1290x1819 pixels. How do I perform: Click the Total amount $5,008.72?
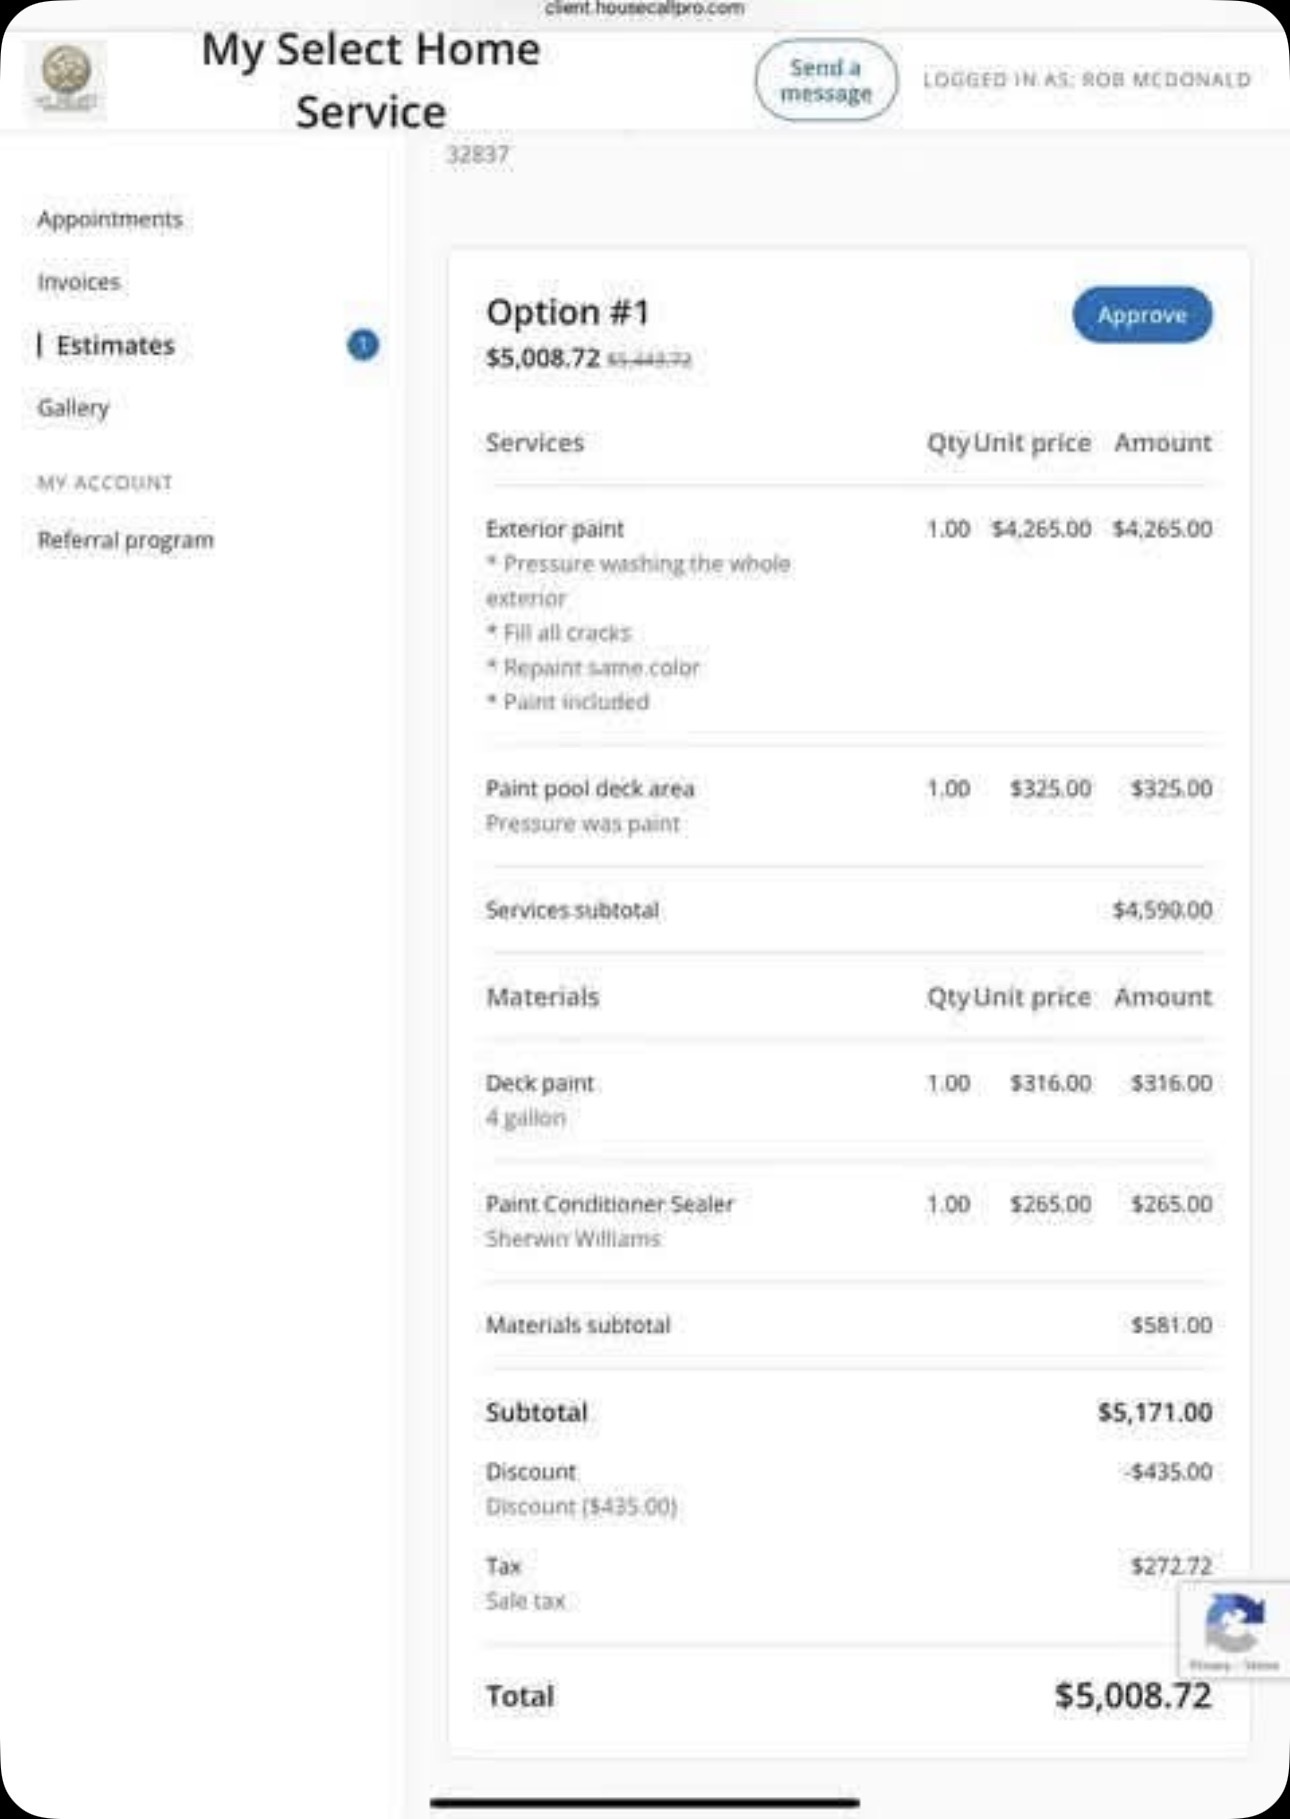click(x=1132, y=1696)
